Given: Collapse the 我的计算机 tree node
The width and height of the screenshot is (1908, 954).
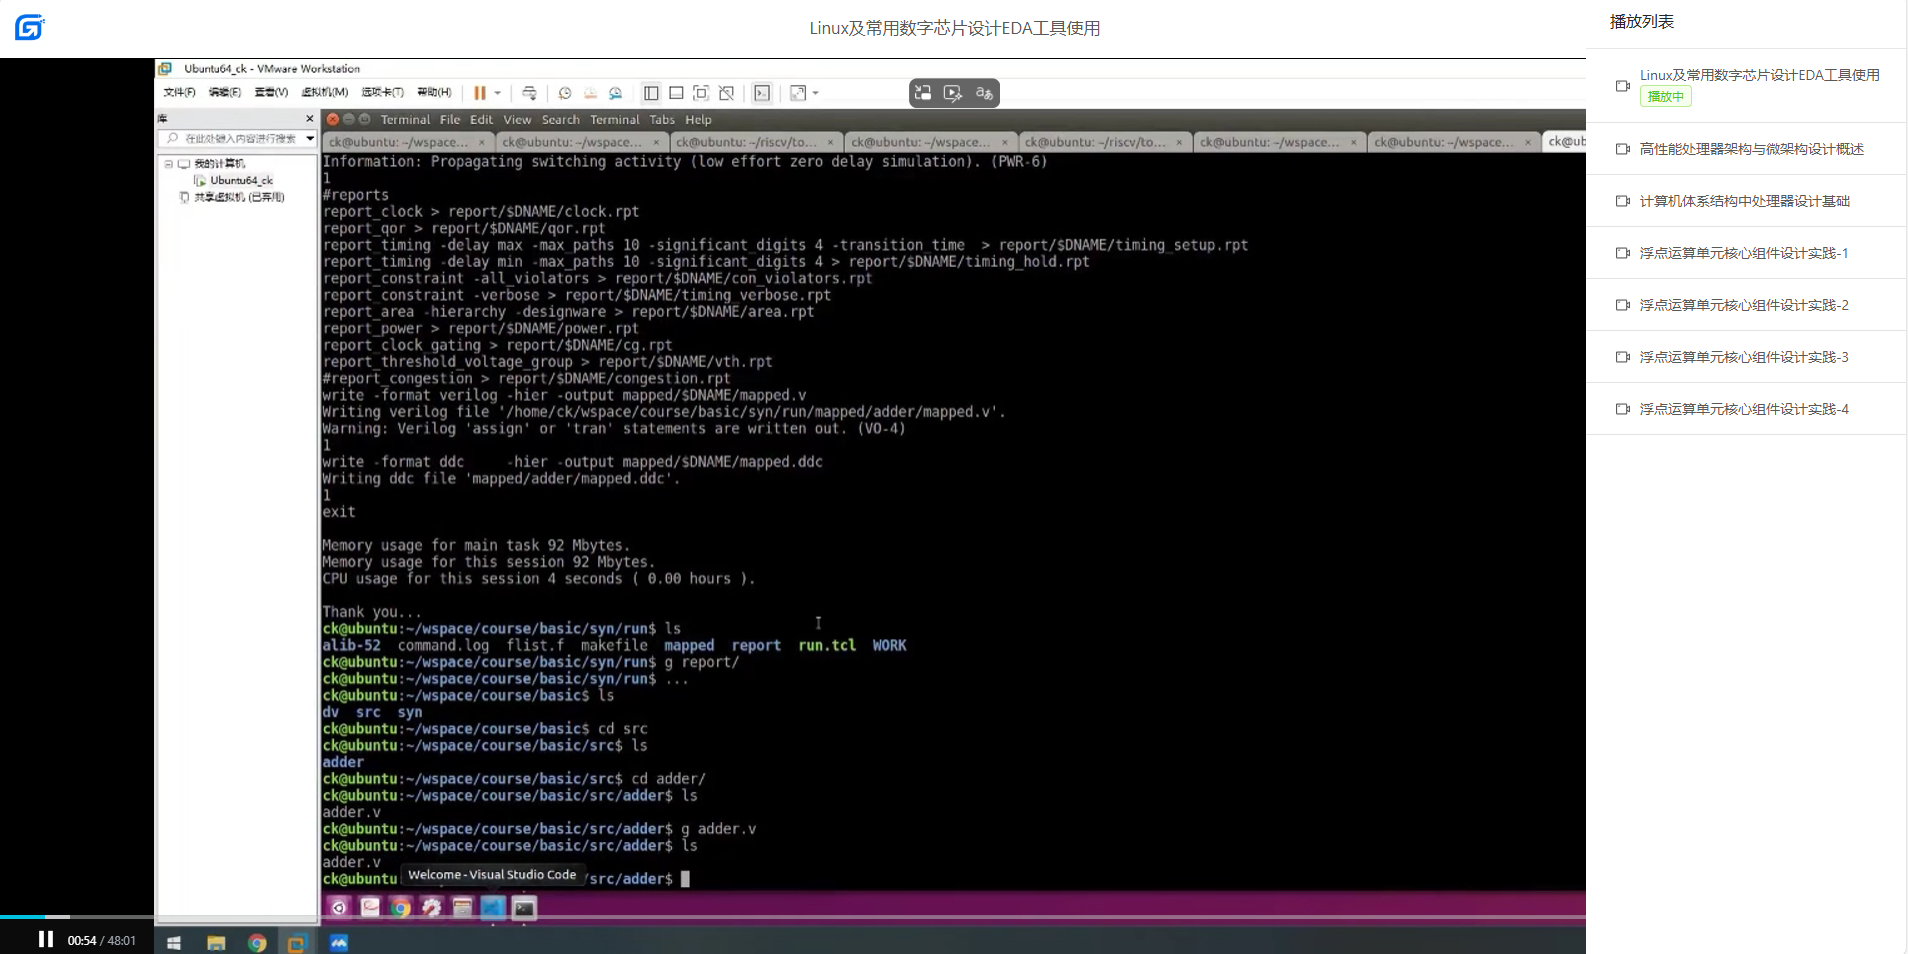Looking at the screenshot, I should (169, 163).
